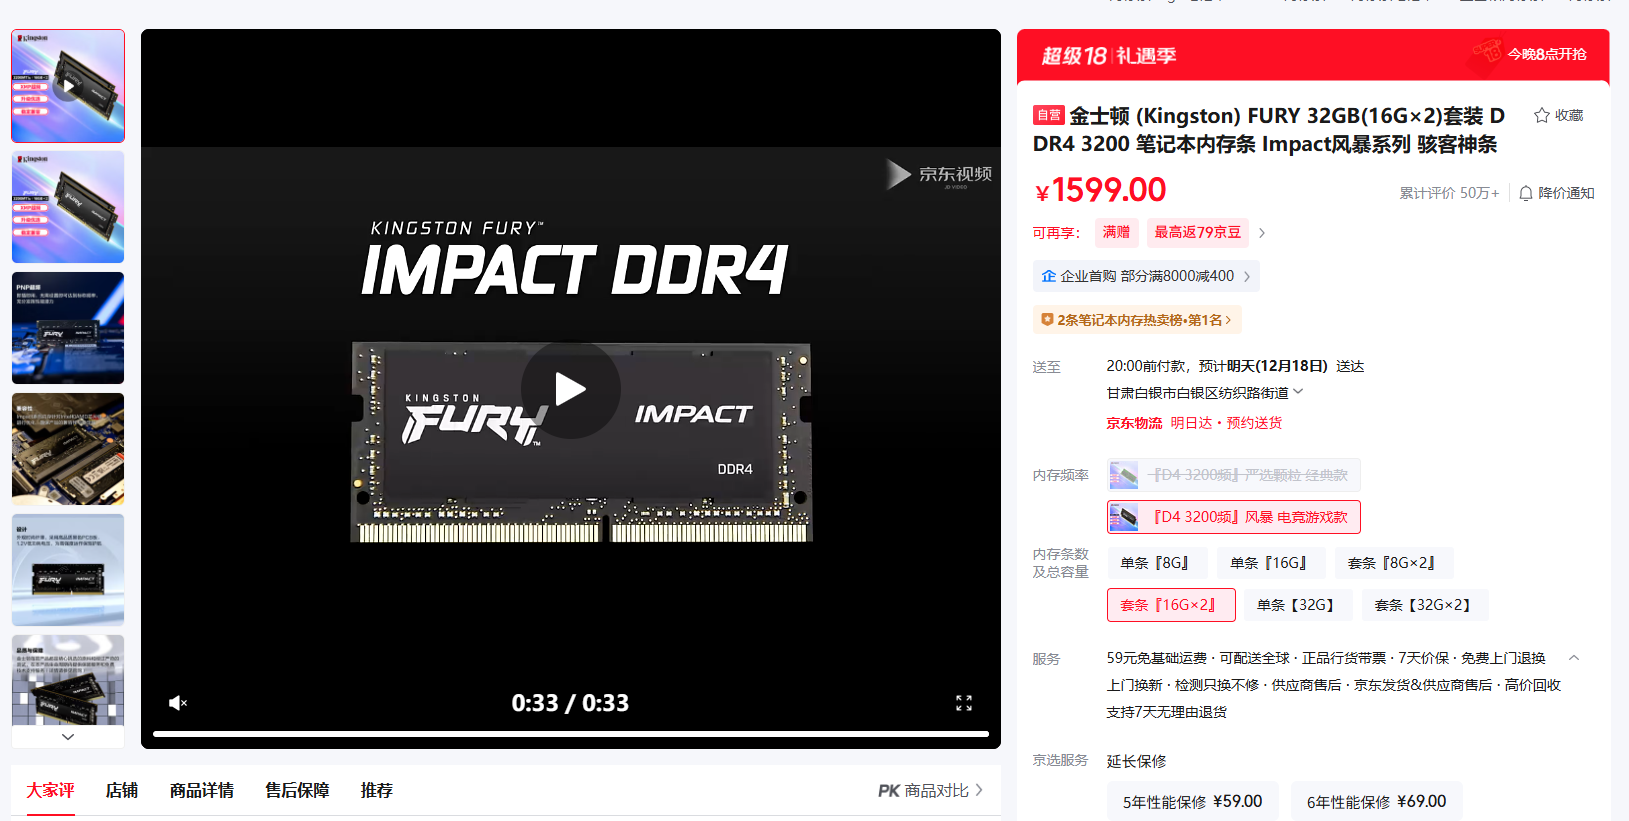This screenshot has height=821, width=1629.
Task: Open the 企业首购 enterprise discount offer
Action: click(x=1146, y=276)
